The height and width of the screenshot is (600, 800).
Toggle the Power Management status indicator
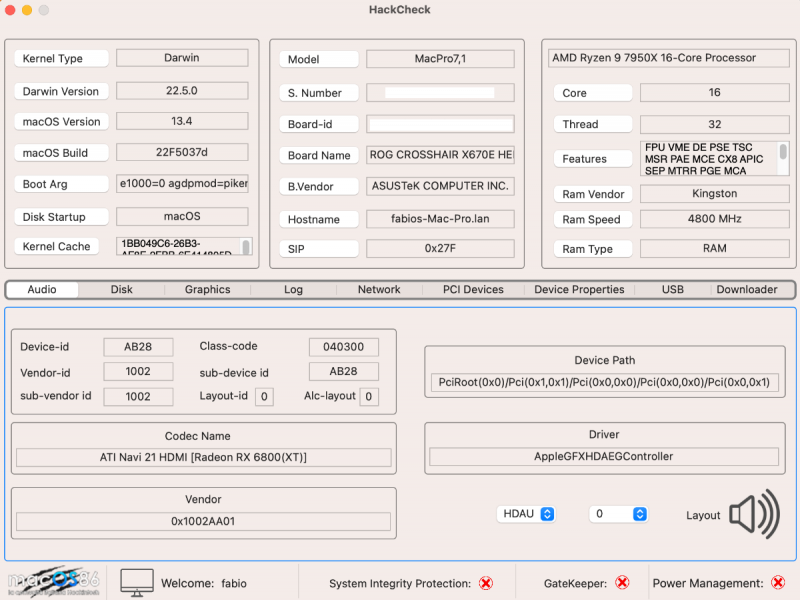tap(778, 582)
